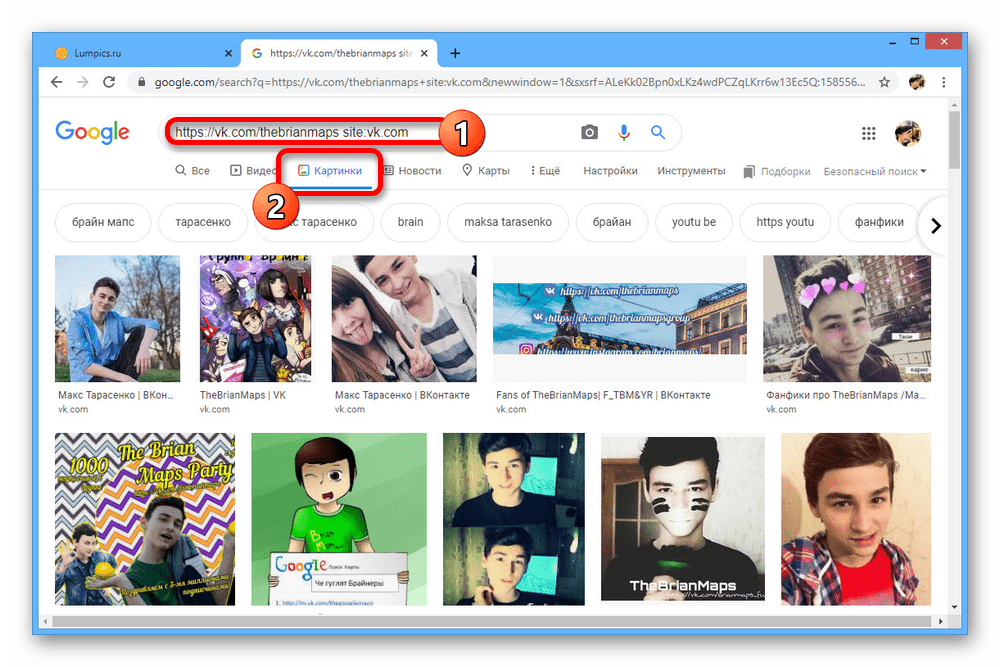Open Google account avatar on page

(x=907, y=133)
